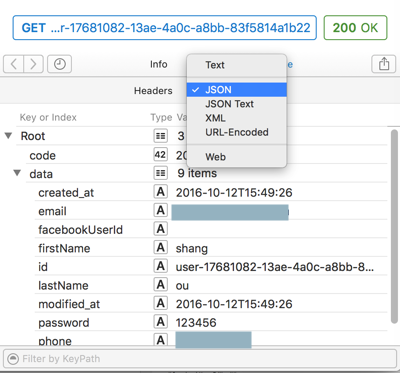Click the filter icon in KeyPath field
This screenshot has width=400, height=373.
[13, 359]
